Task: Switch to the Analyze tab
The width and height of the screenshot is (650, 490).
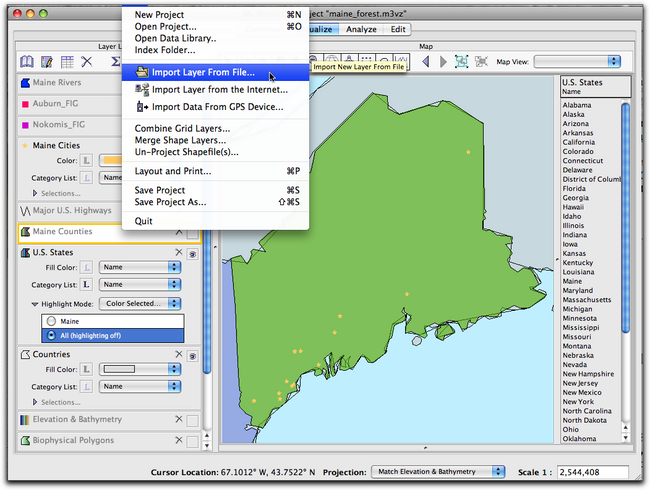Action: click(x=362, y=30)
